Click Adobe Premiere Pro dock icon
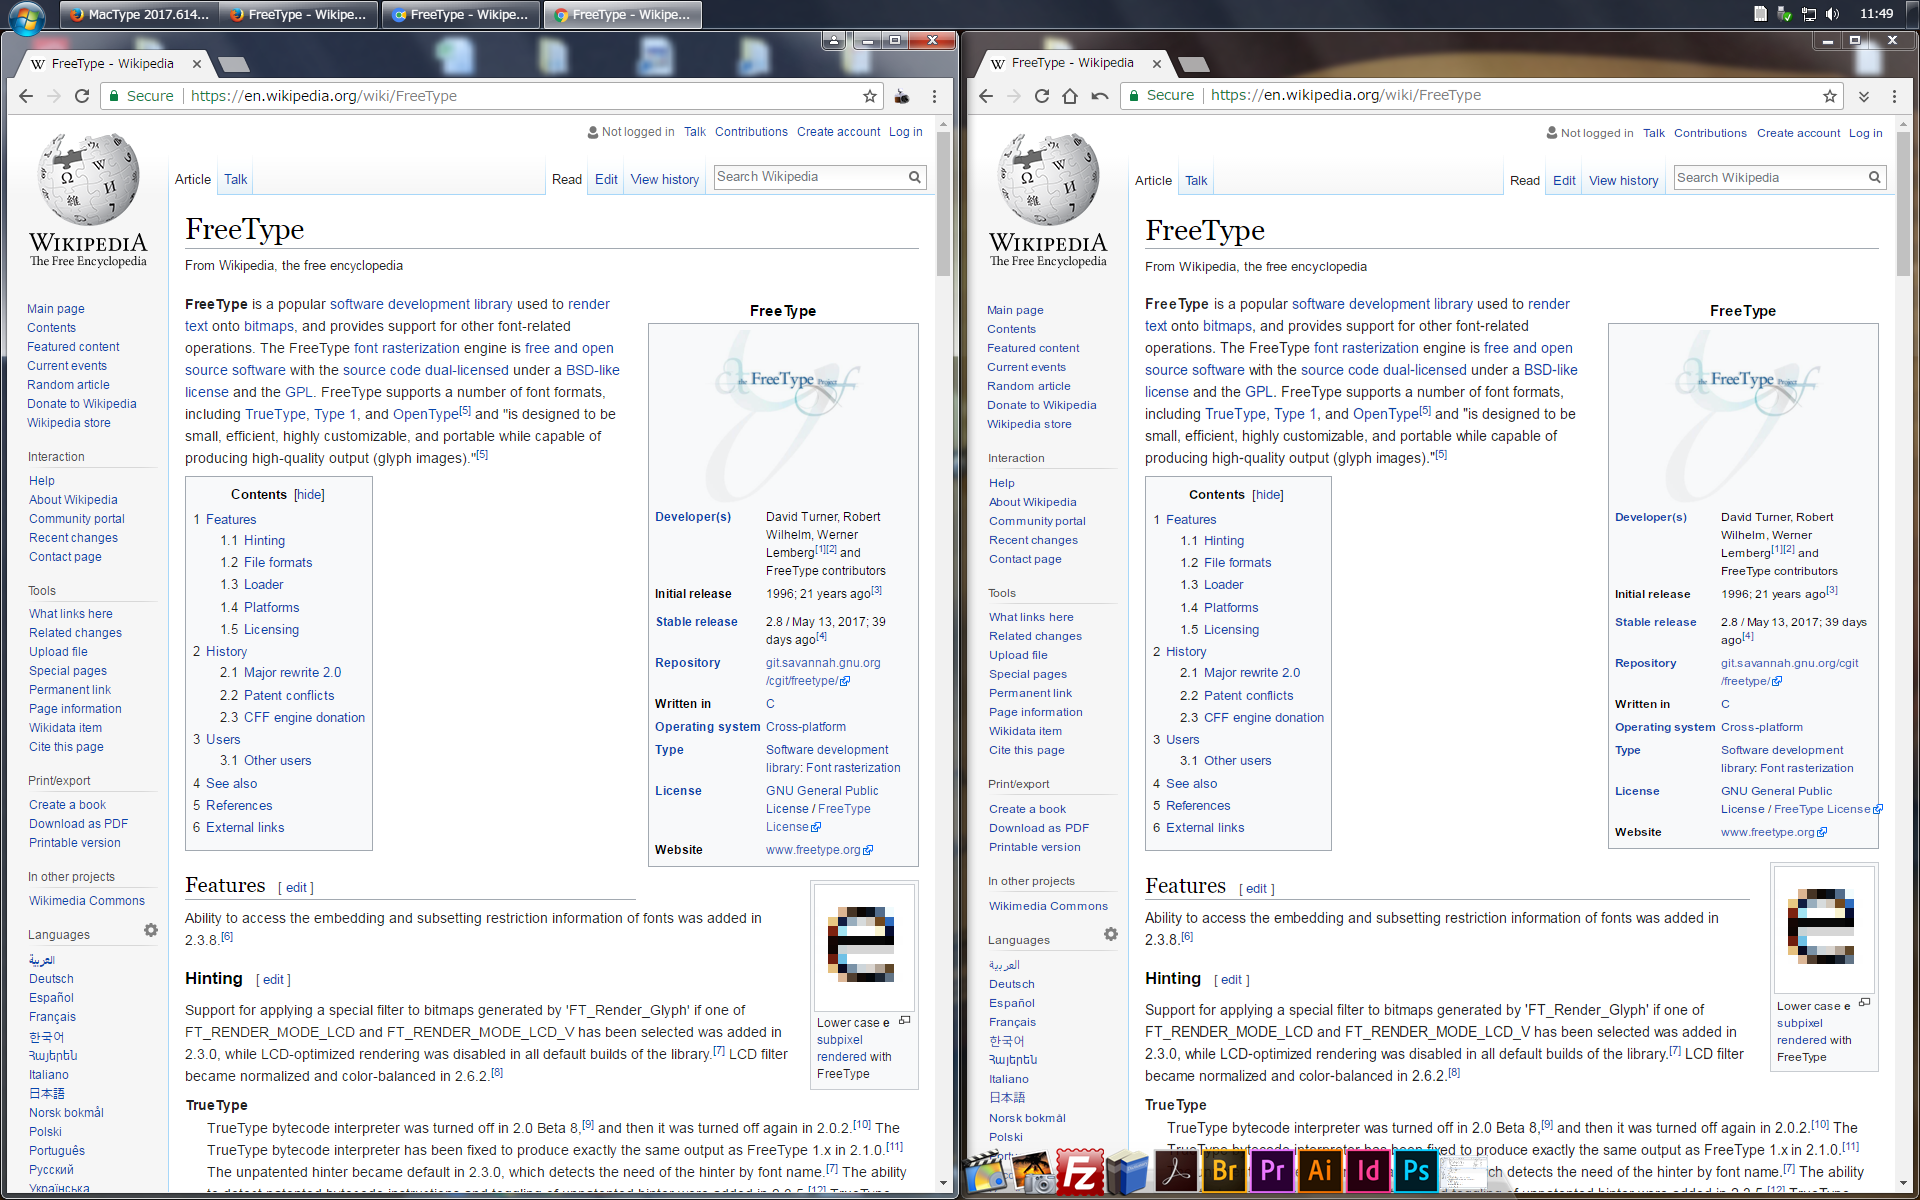Image resolution: width=1920 pixels, height=1200 pixels. (x=1272, y=1171)
